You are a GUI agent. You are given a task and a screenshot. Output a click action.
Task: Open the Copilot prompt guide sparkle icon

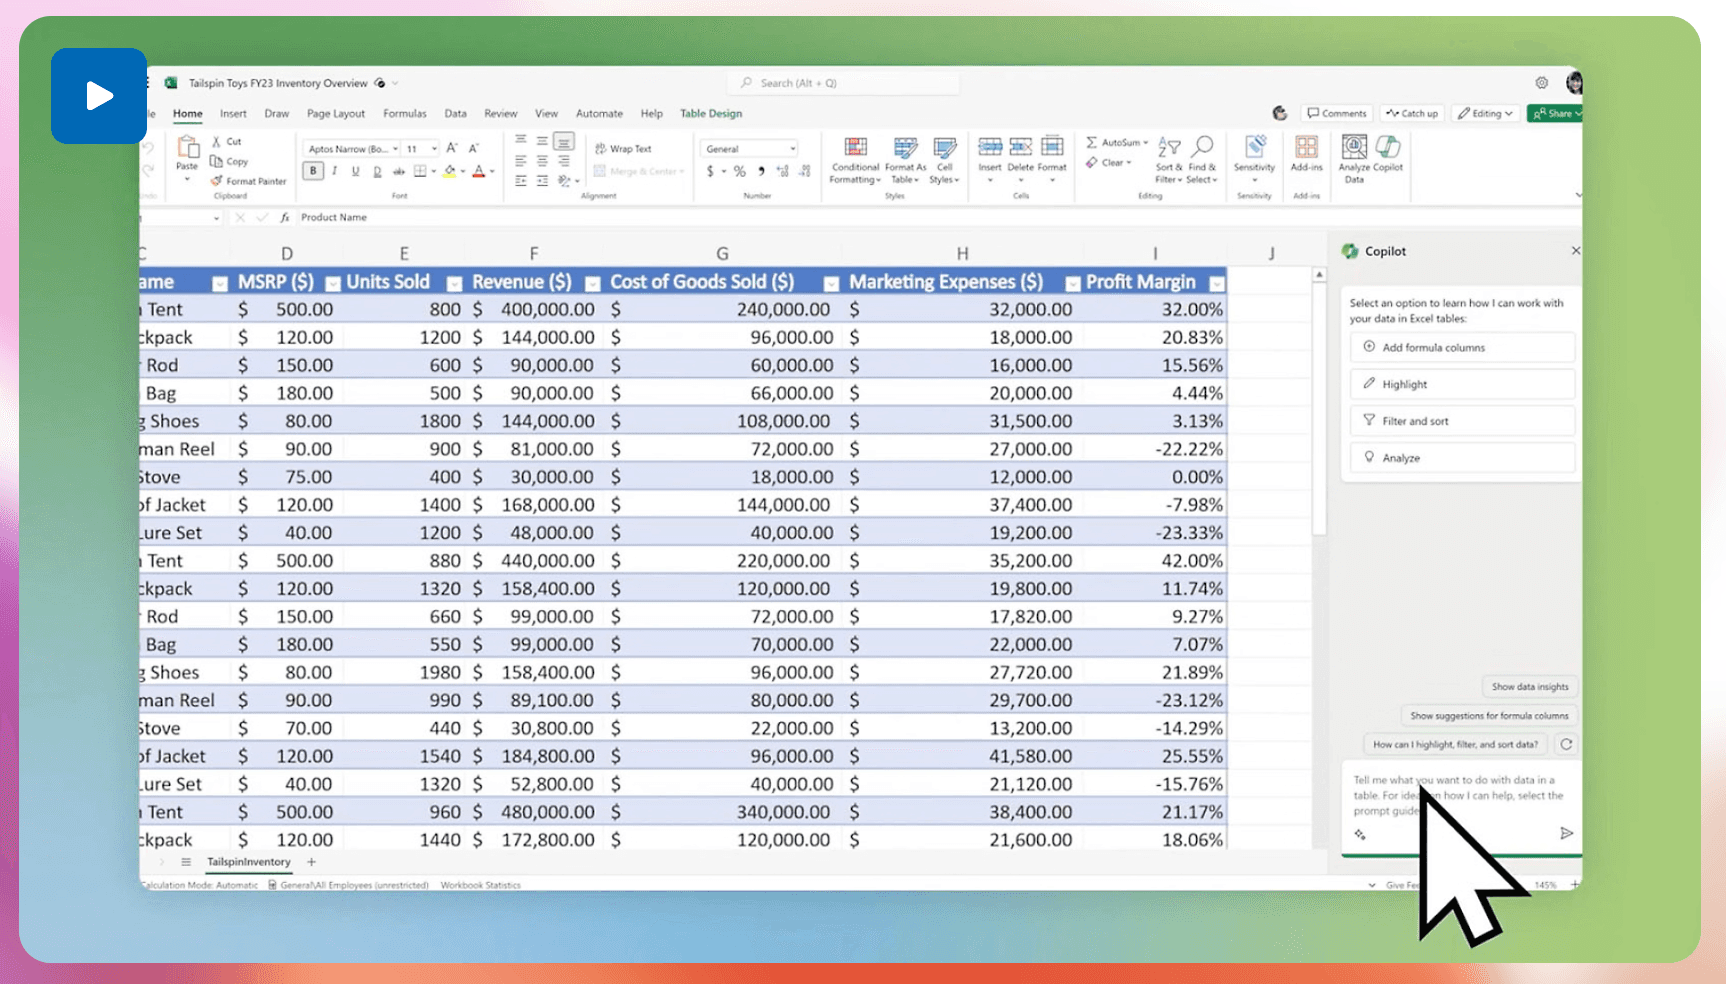tap(1360, 834)
